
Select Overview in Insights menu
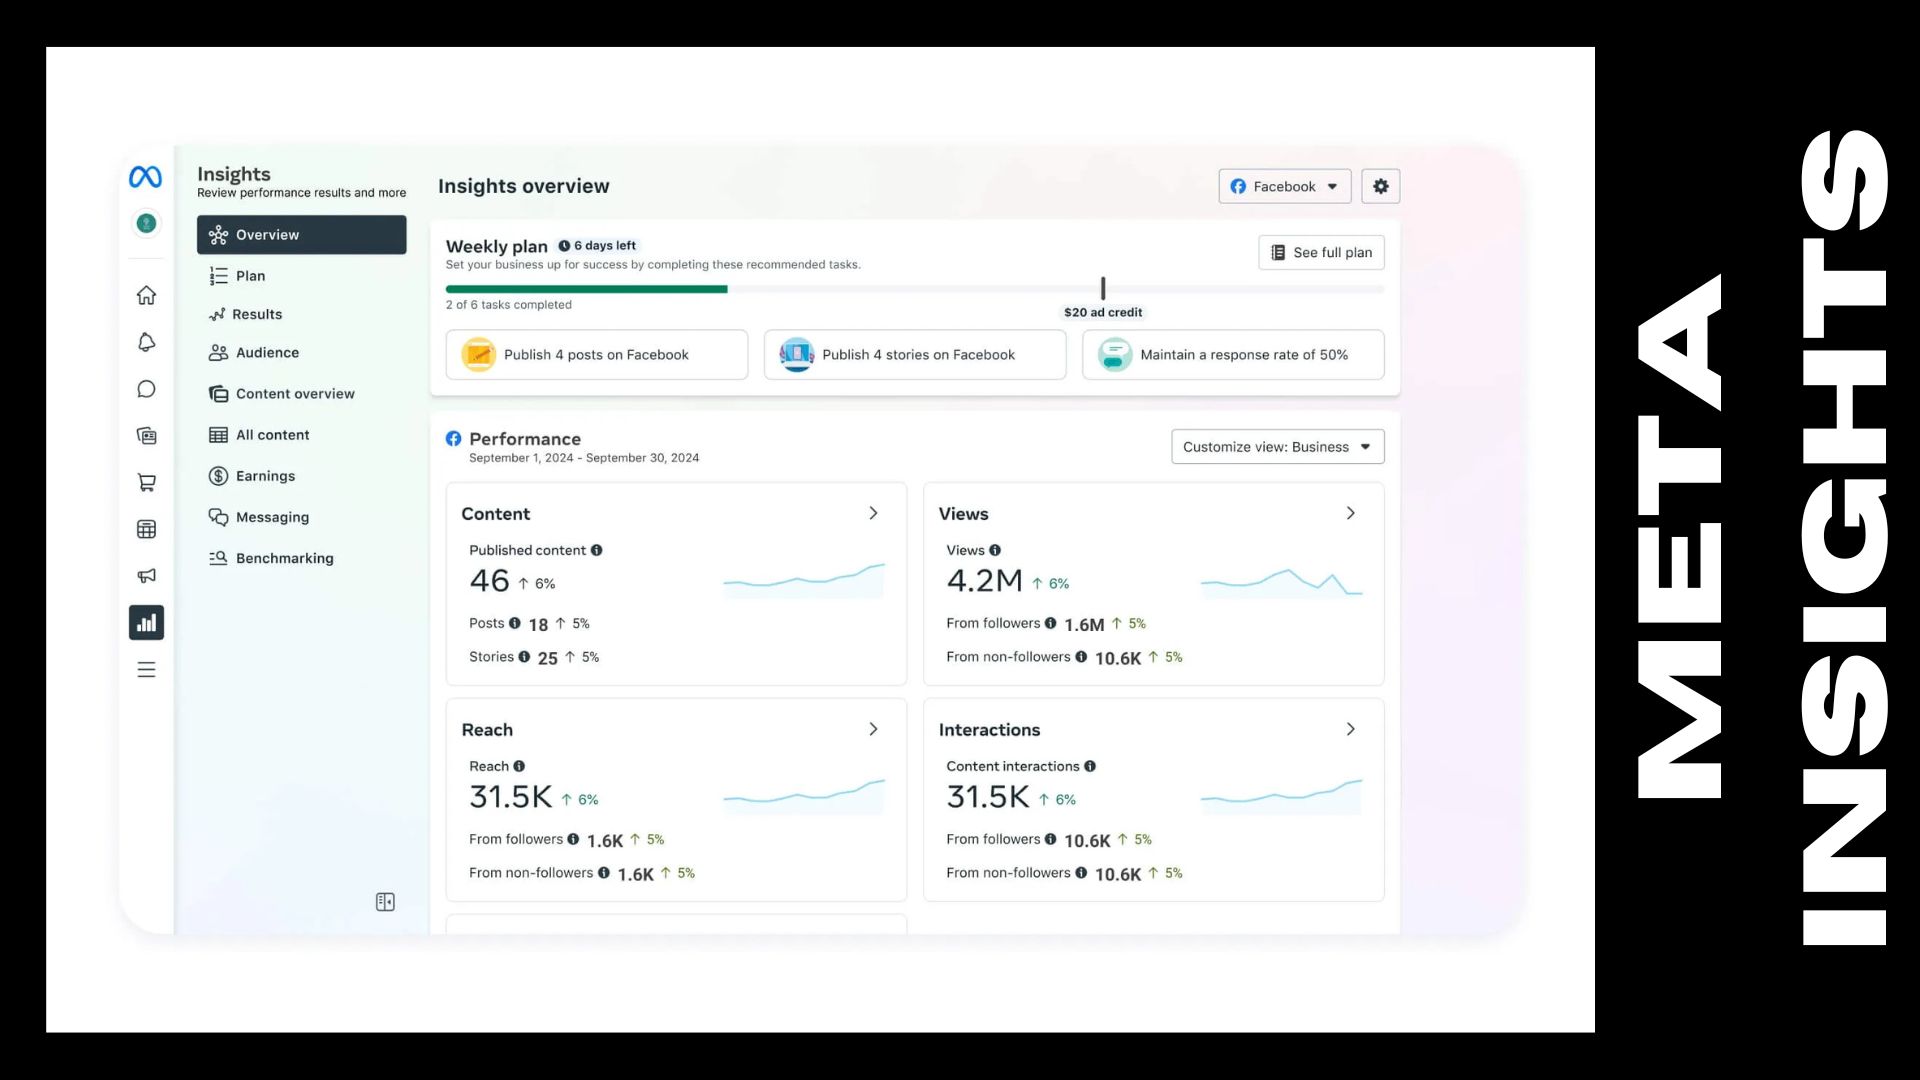[301, 235]
